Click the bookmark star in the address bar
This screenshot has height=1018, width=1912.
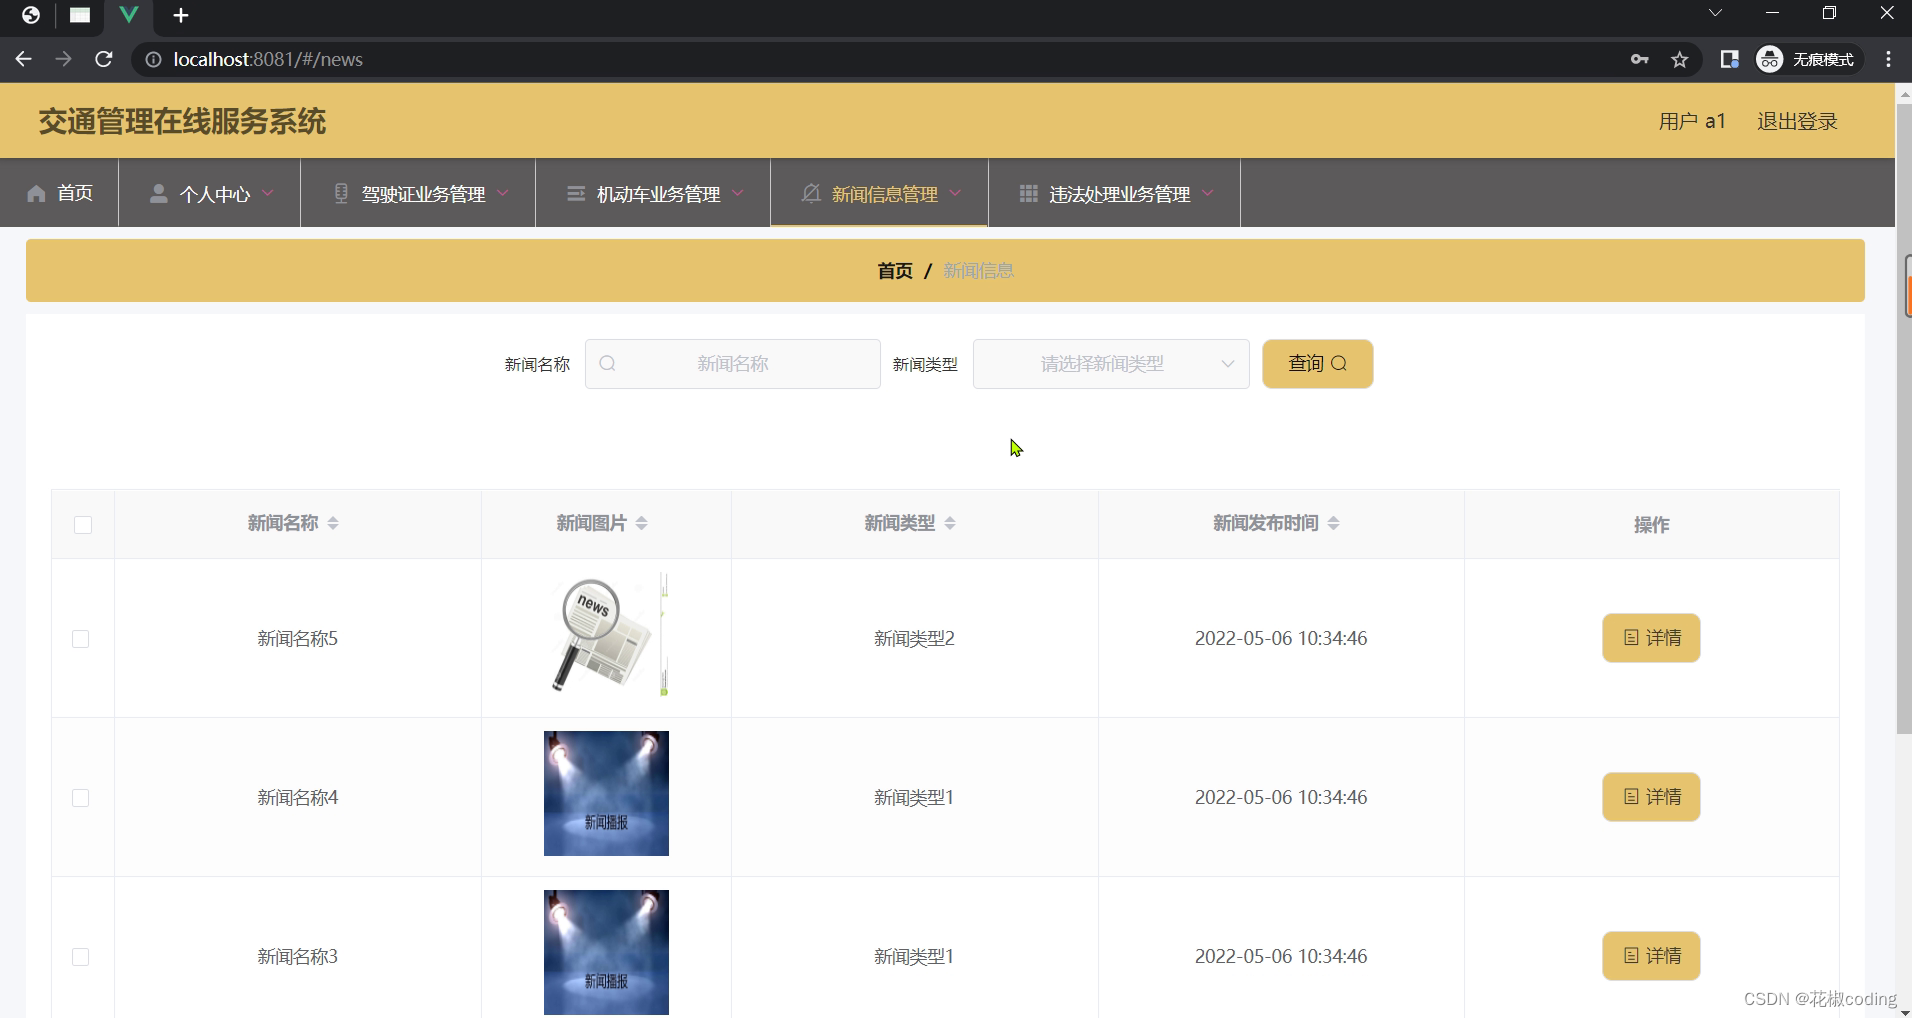point(1680,59)
